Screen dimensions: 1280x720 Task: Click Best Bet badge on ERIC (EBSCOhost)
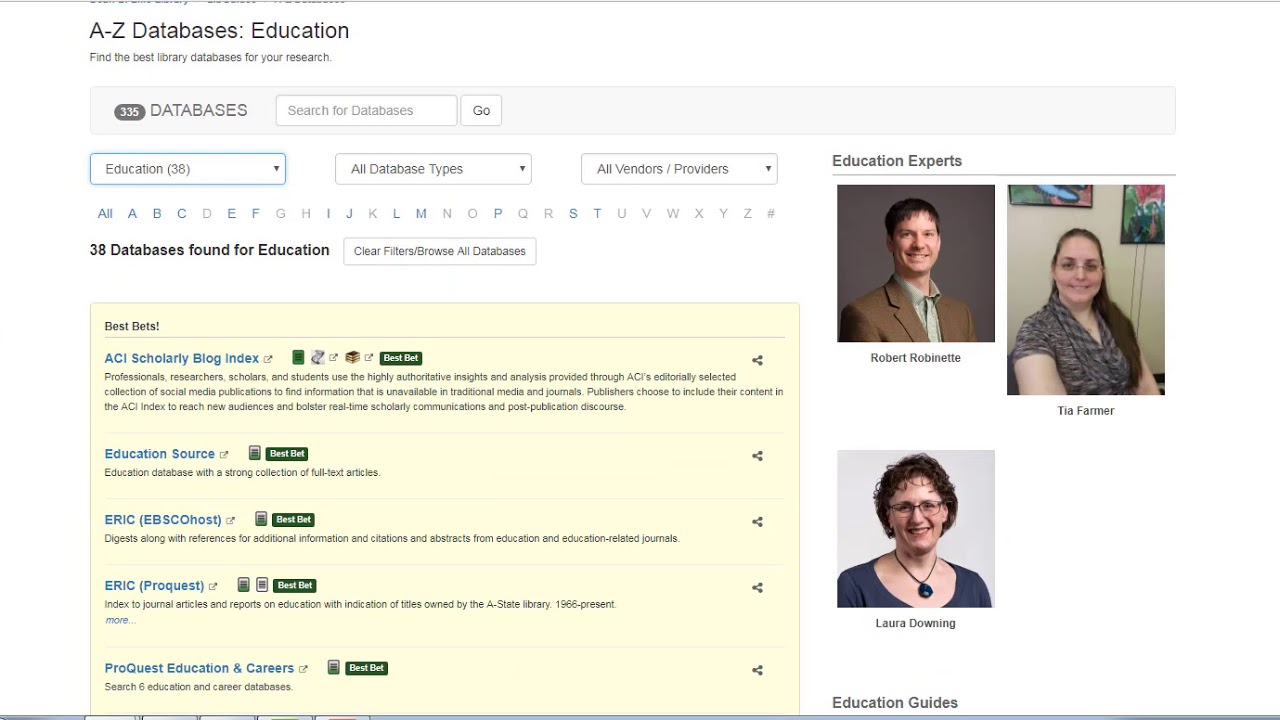coord(293,520)
